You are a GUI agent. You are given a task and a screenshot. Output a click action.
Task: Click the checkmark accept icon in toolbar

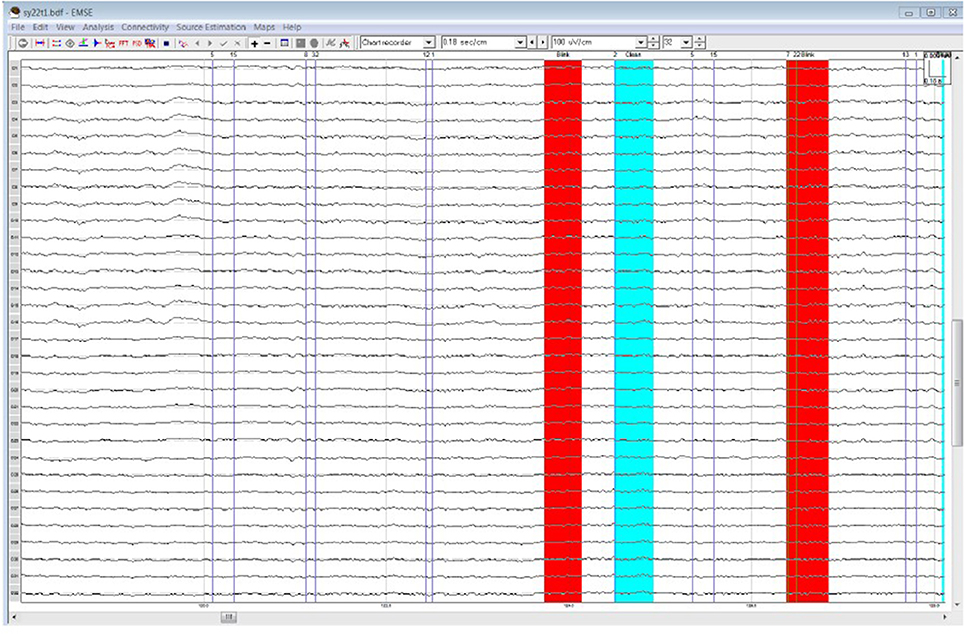[224, 43]
